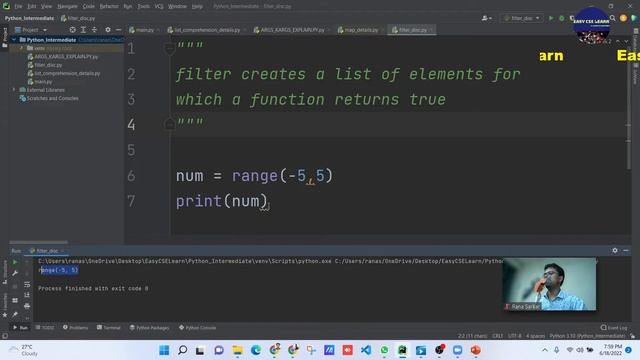Click the Python_Intermediate breadcrumb
The image size is (640, 360).
click(29, 18)
